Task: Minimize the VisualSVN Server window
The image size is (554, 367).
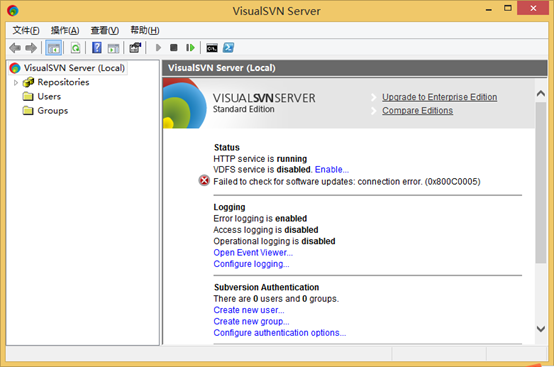Action: [489, 9]
